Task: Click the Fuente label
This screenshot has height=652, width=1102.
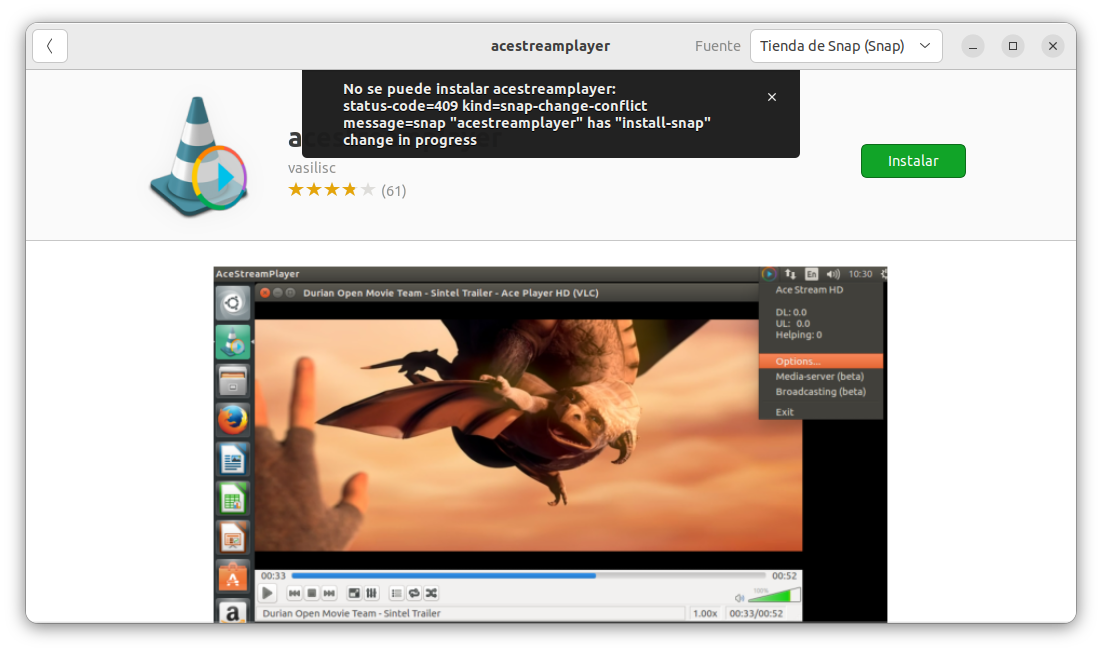Action: [718, 46]
